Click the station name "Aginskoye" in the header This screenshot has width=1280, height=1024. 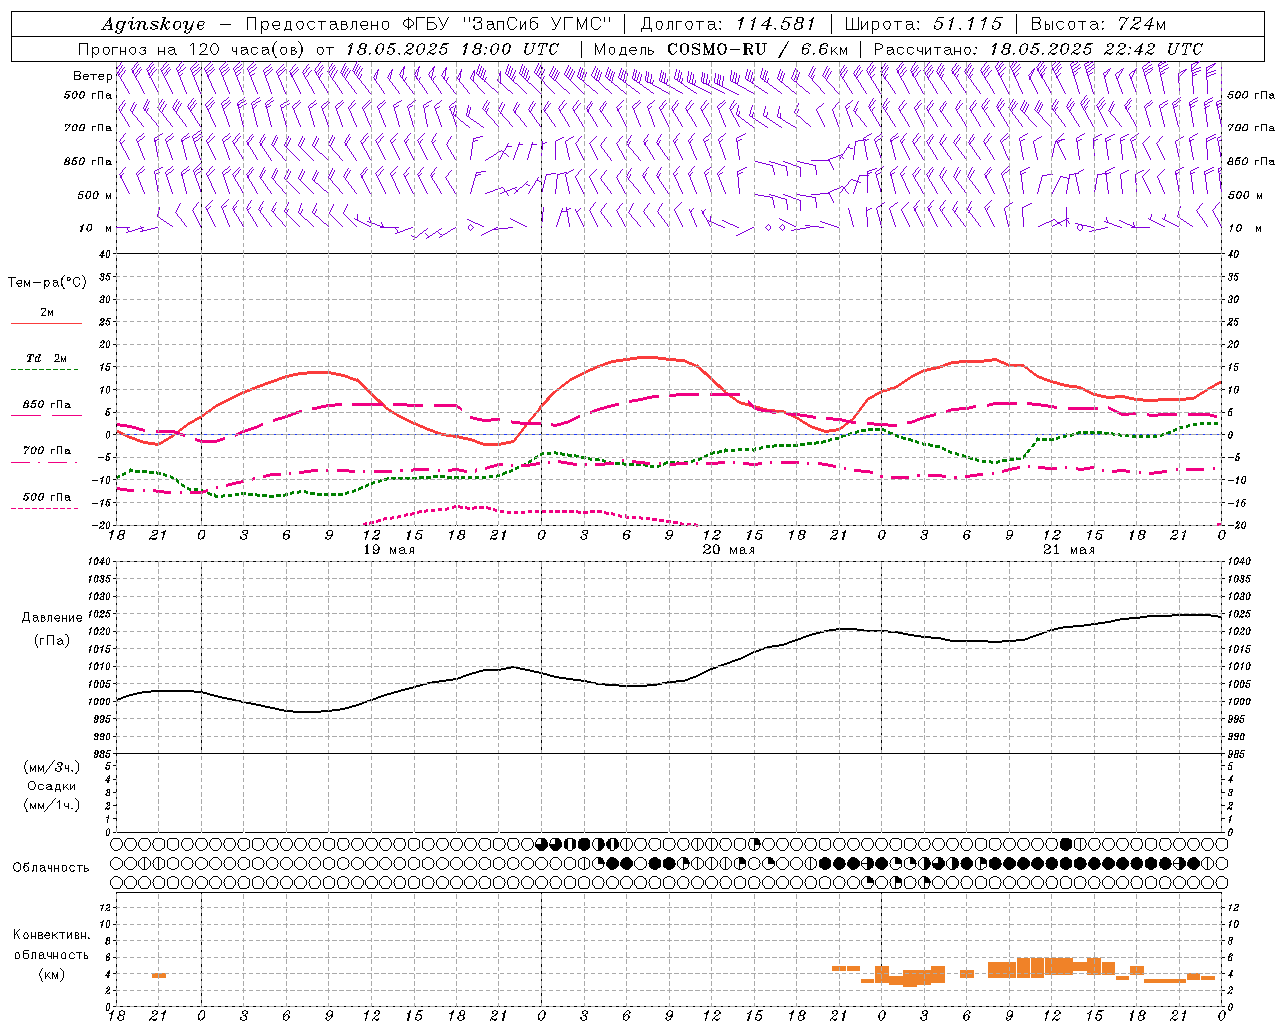pos(153,24)
